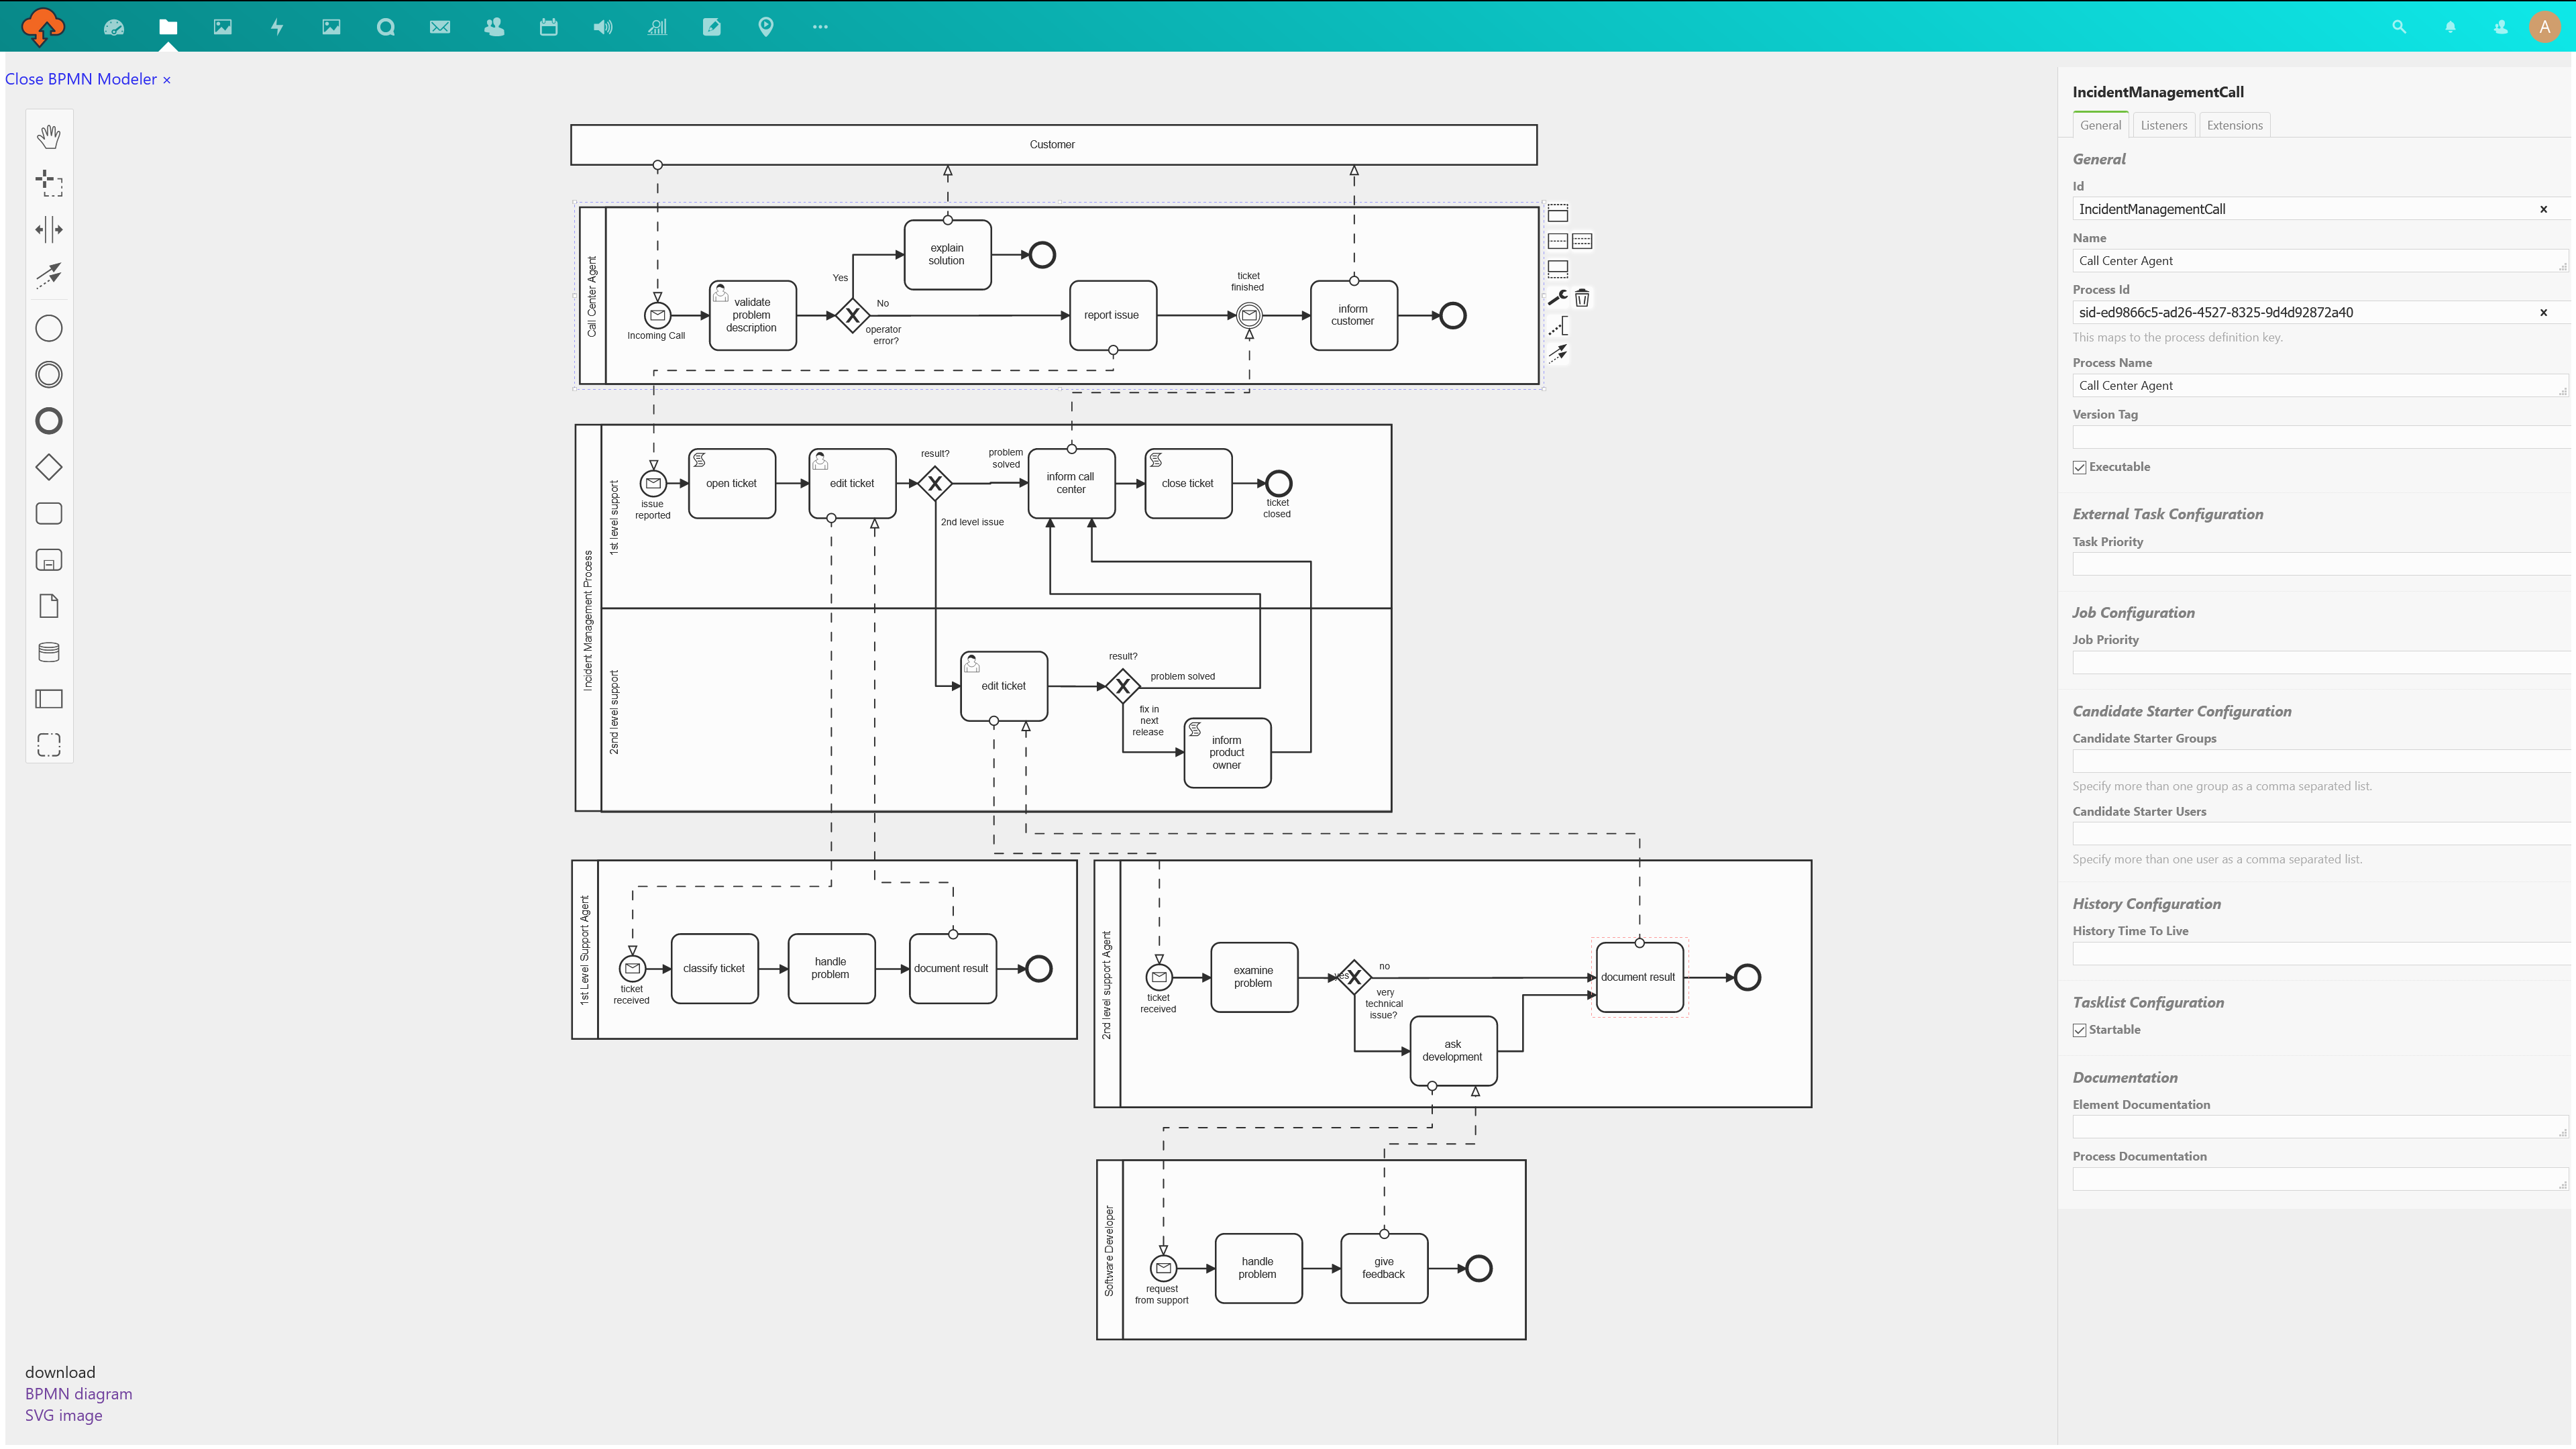
Task: Select the intermediate event shape in palette
Action: [x=48, y=375]
